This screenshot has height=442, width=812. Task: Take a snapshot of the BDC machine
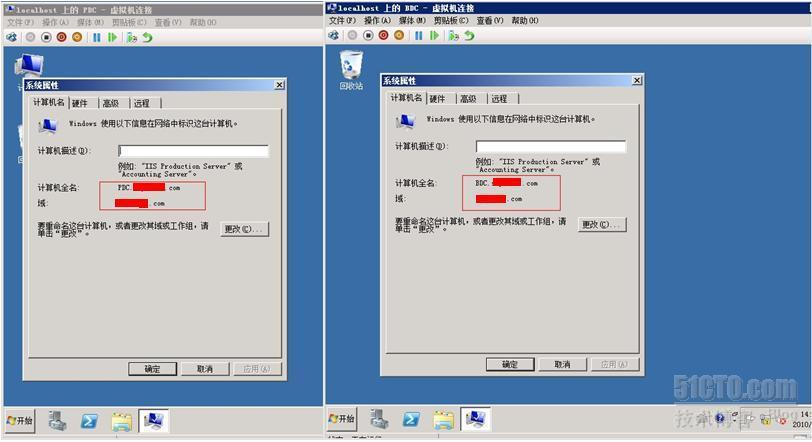click(453, 35)
